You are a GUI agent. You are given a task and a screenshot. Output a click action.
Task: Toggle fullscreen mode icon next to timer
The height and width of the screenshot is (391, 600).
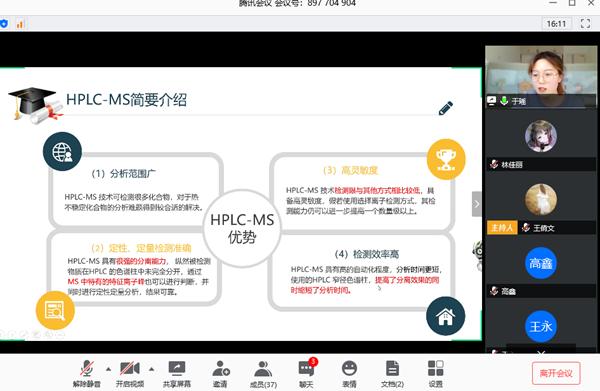[585, 24]
